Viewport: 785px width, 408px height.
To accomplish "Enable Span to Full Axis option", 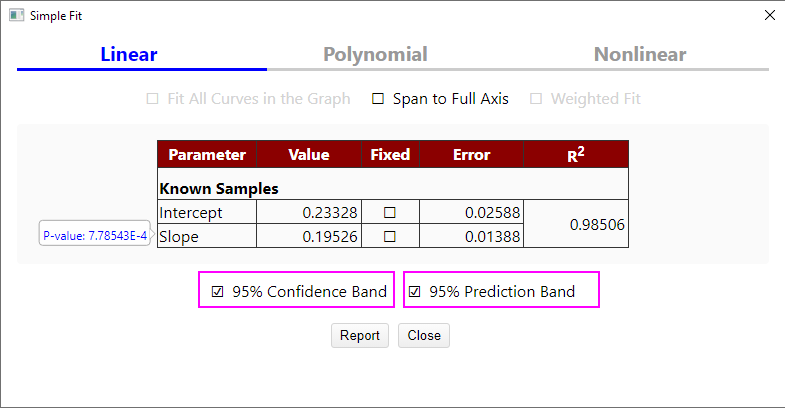I will coord(378,99).
